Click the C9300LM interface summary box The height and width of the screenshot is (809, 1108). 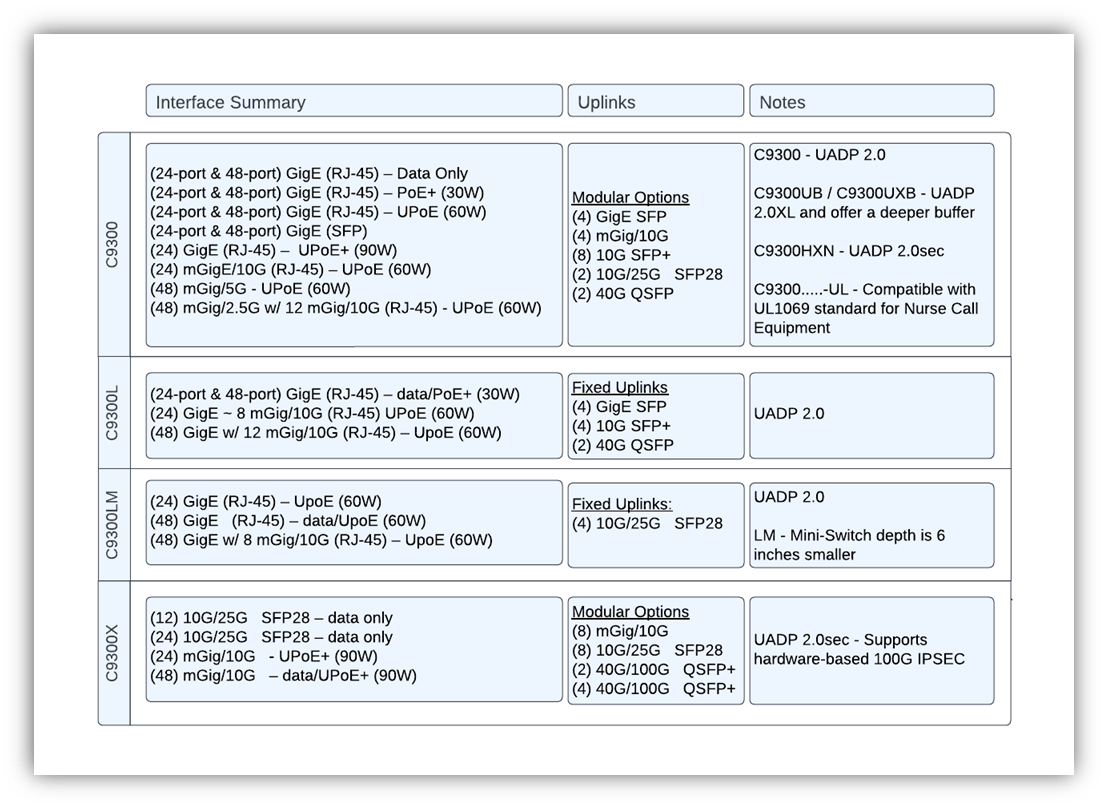pos(354,523)
